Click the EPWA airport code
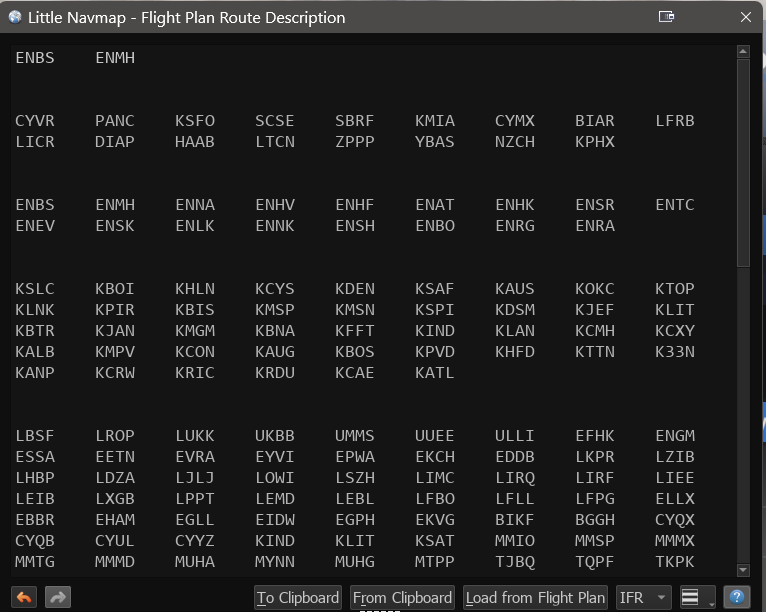 (x=355, y=457)
